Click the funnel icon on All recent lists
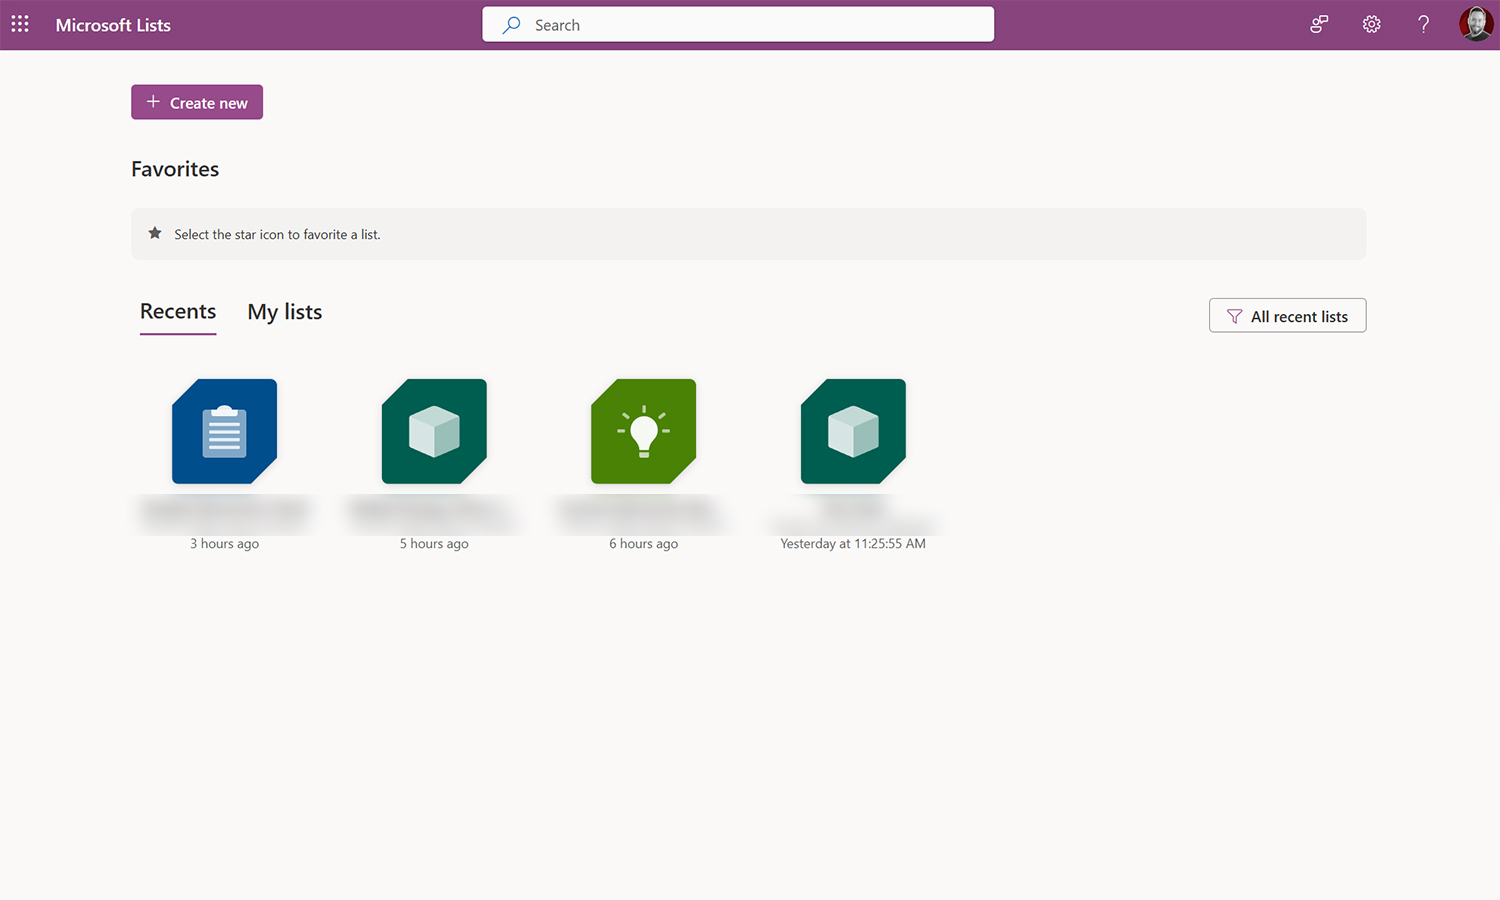The height and width of the screenshot is (900, 1500). [x=1233, y=315]
